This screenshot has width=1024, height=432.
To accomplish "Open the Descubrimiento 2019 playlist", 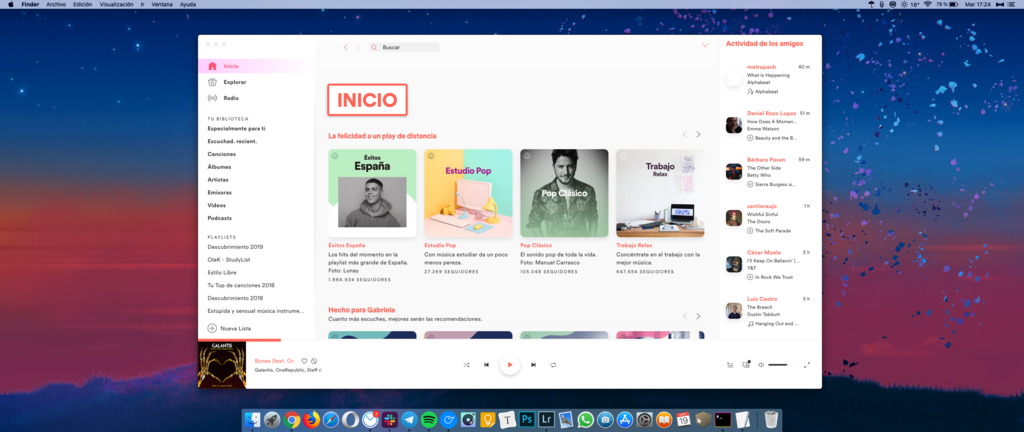I will 235,247.
